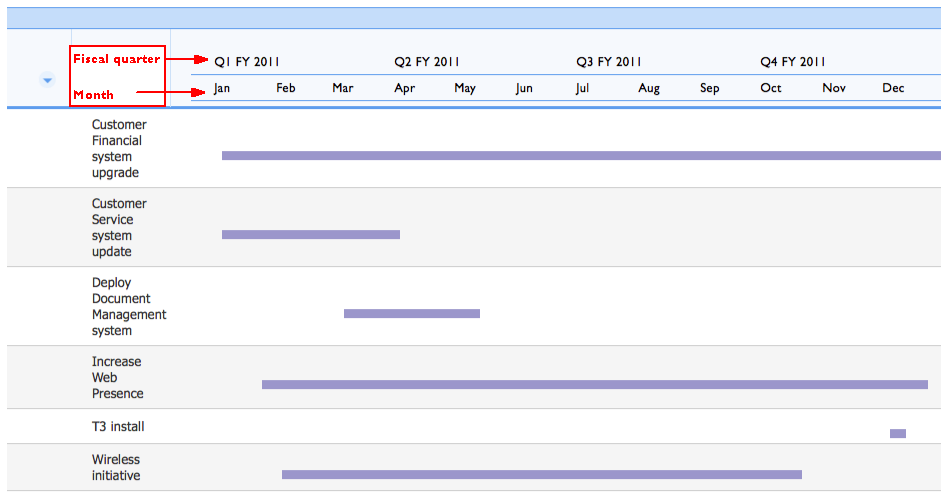Select Customer Financial system upgrade row label
Viewport: 941px width, 494px height.
click(119, 148)
